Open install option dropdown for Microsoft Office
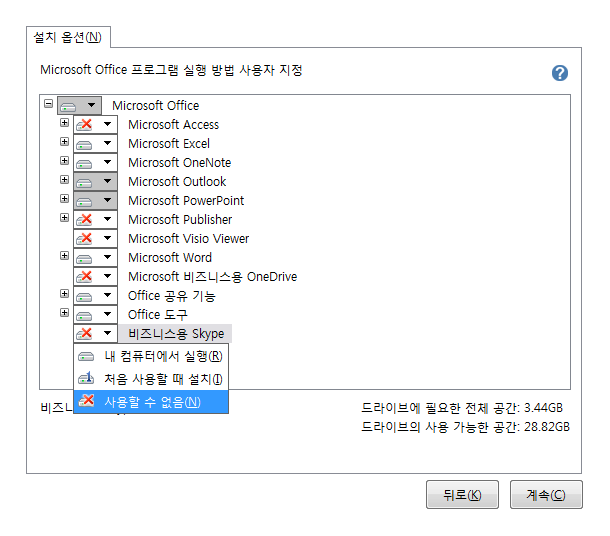 click(80, 105)
